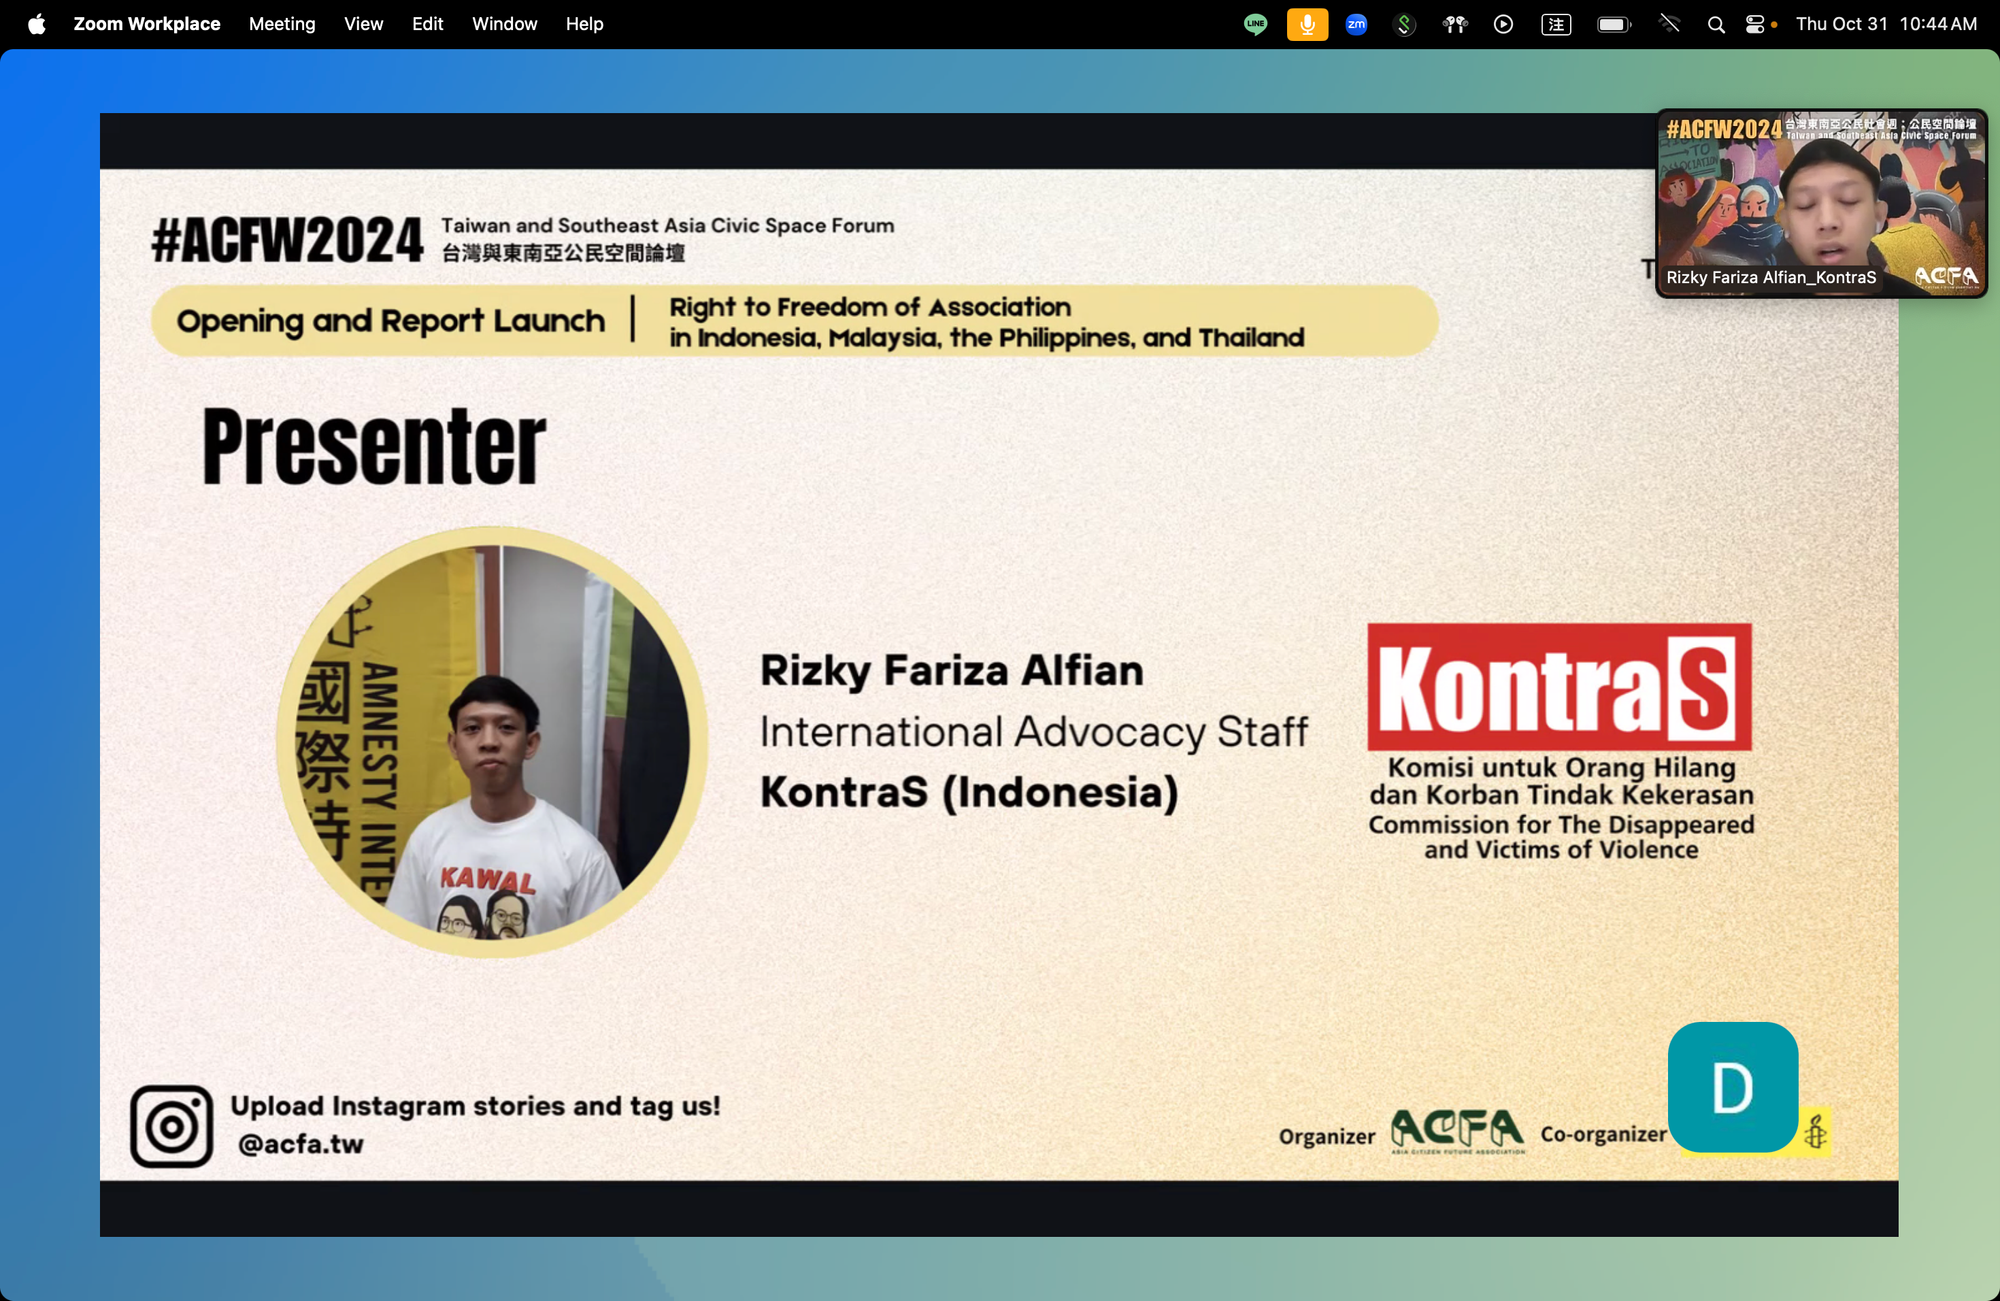Open the Window menu

504,24
